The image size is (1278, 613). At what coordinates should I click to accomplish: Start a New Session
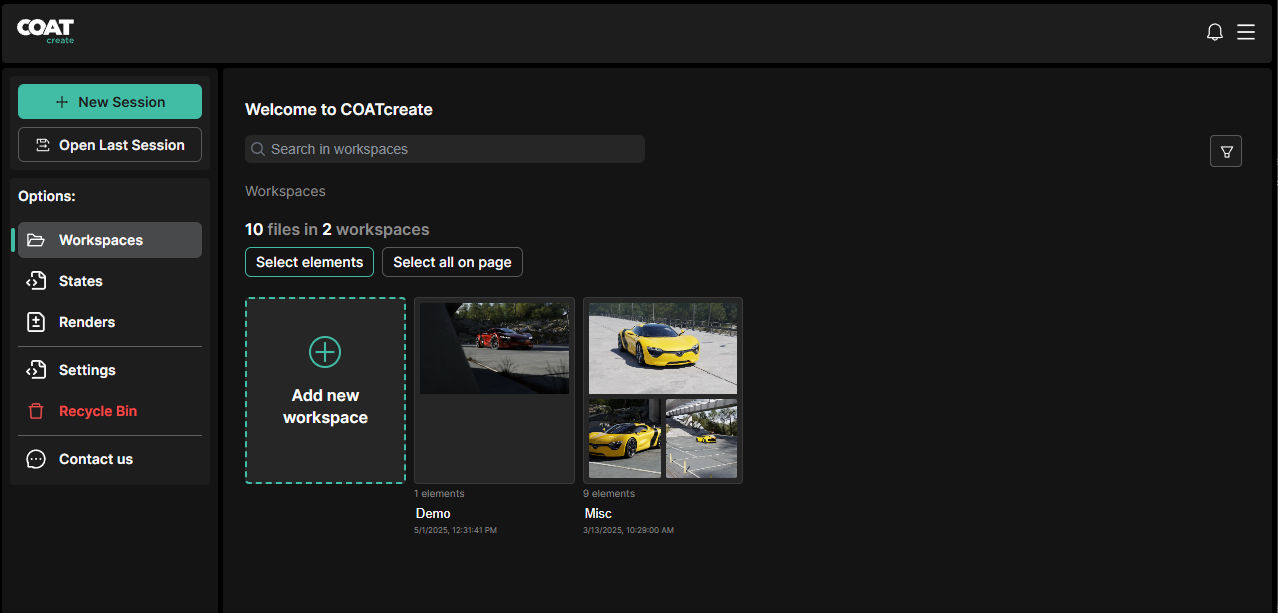click(x=110, y=102)
